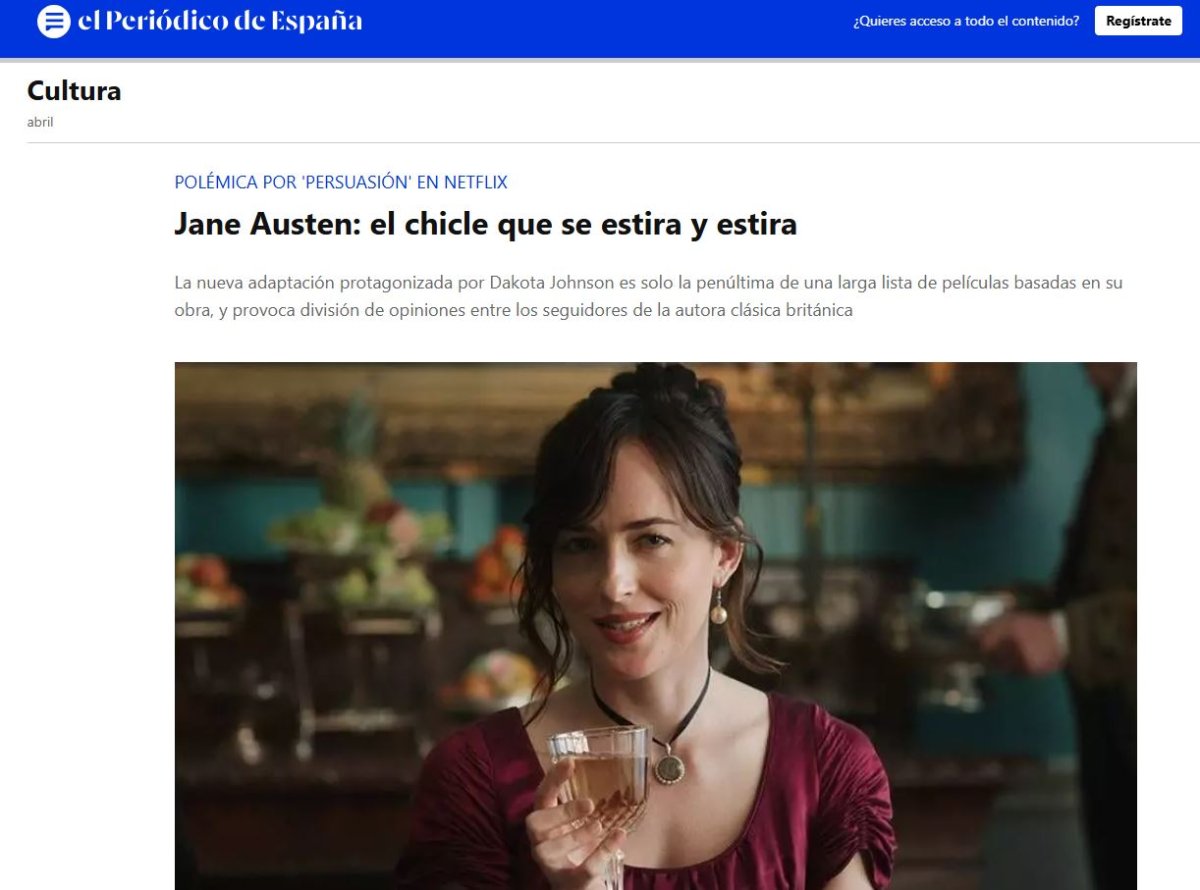Click the words 'autora clásica británica' in subtitle
The image size is (1200, 890).
[x=767, y=310]
